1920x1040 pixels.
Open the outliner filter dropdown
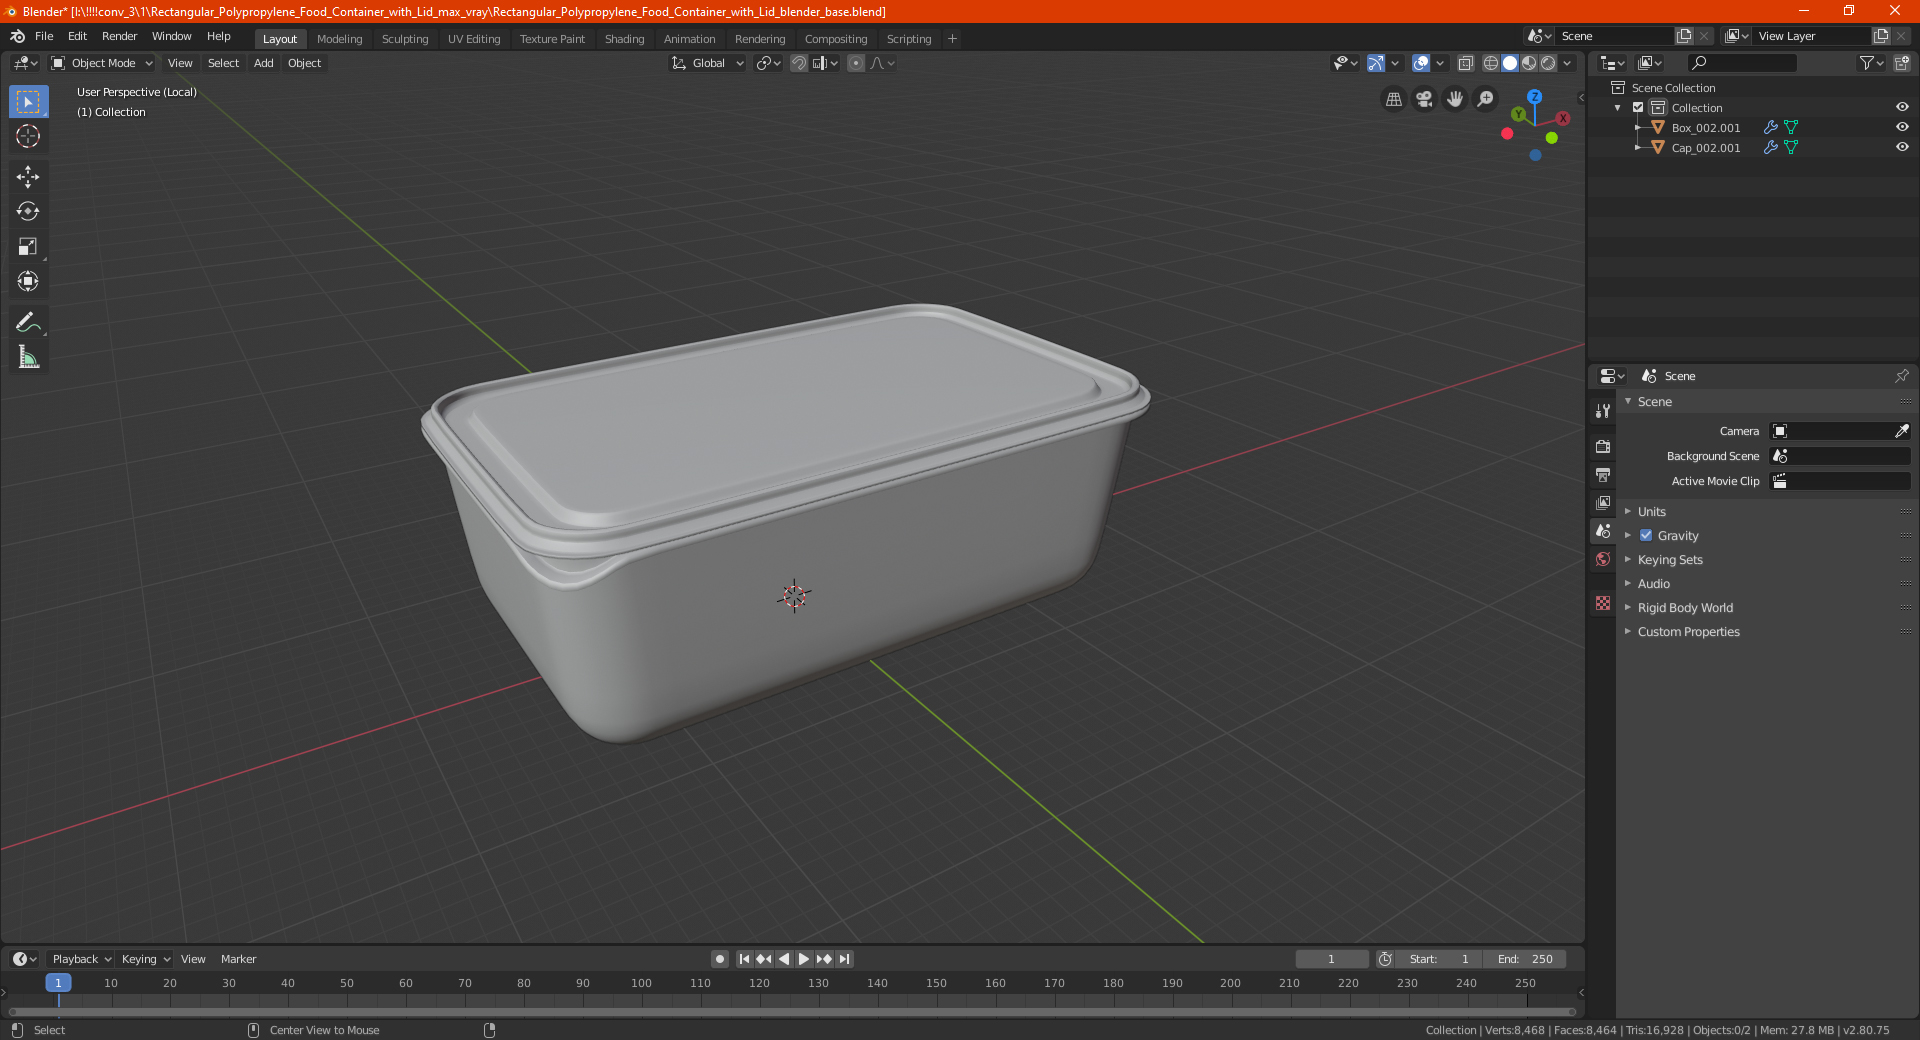pos(1871,63)
